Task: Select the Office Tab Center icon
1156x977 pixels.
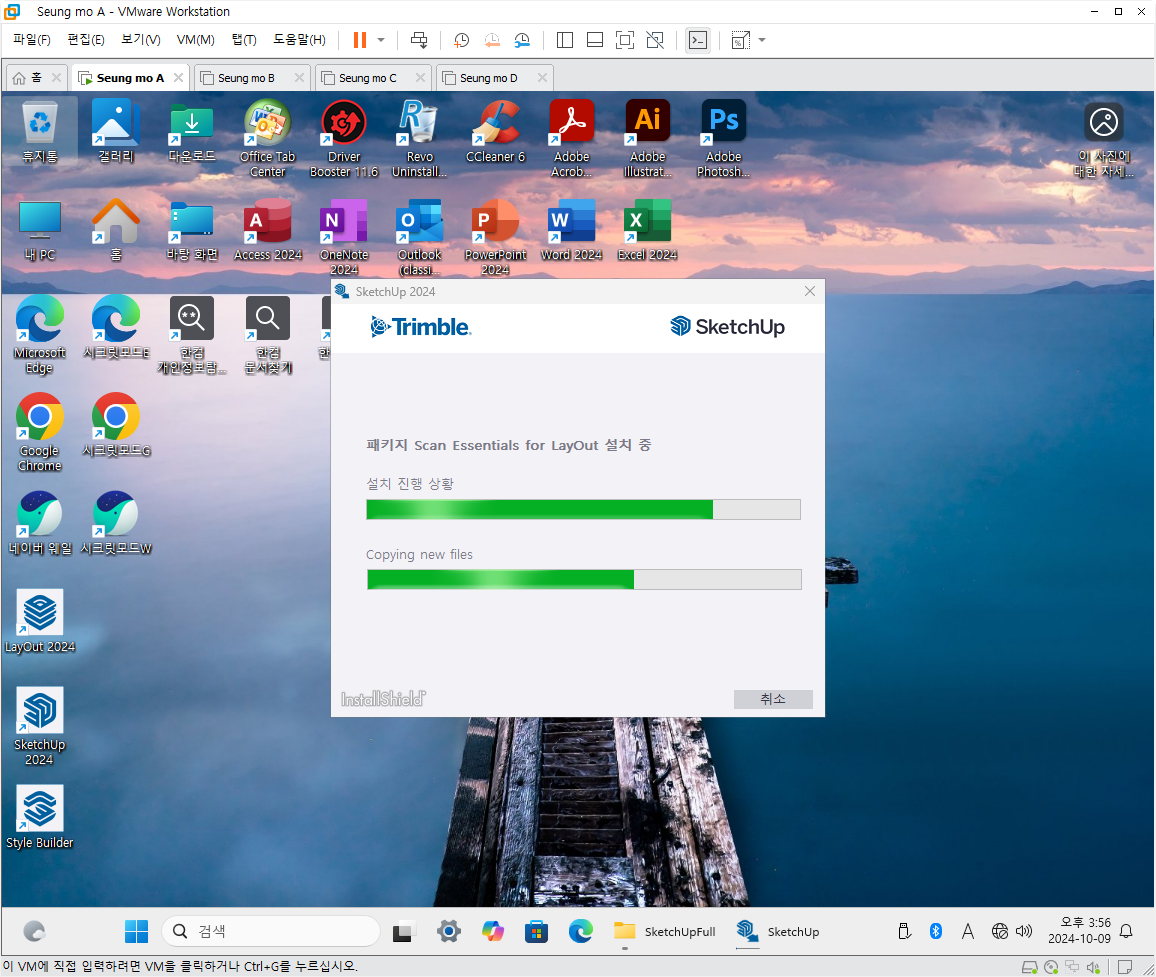Action: pyautogui.click(x=268, y=139)
